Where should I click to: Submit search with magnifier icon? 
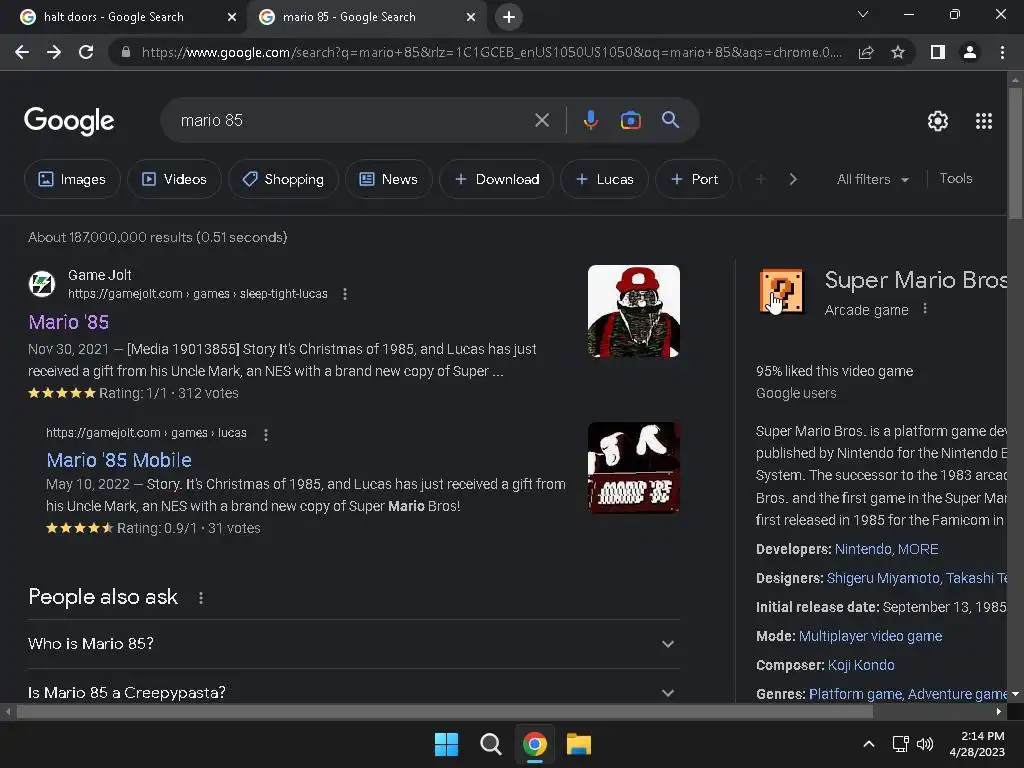point(671,120)
